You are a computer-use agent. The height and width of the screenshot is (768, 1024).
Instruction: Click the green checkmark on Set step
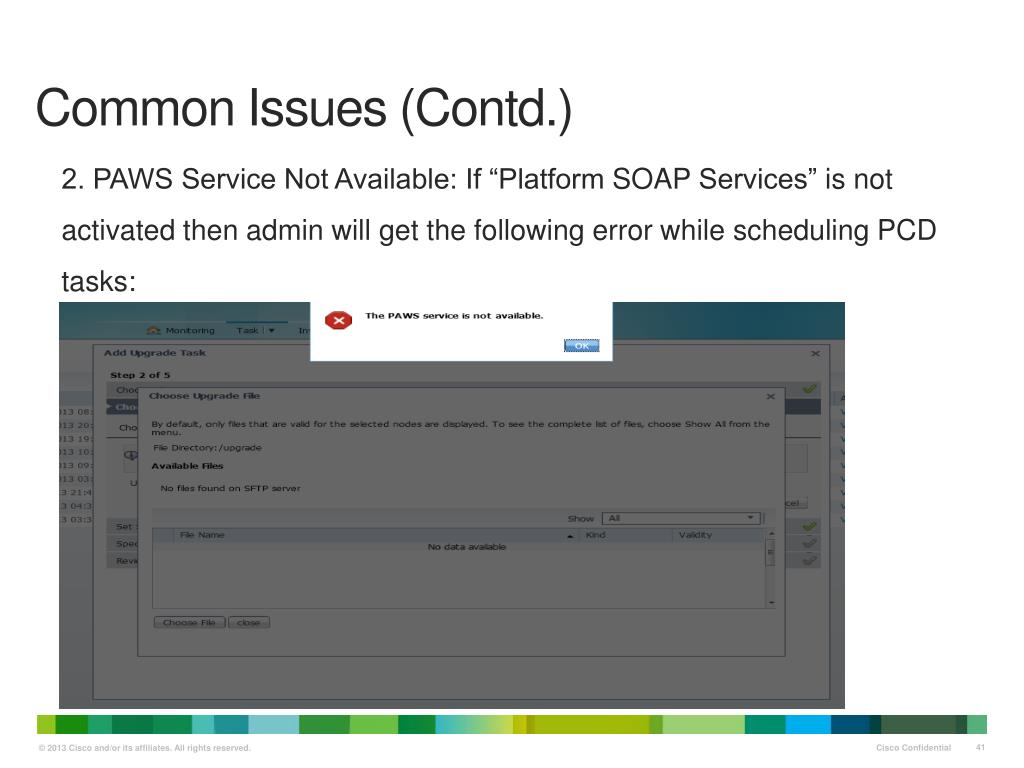click(x=810, y=526)
